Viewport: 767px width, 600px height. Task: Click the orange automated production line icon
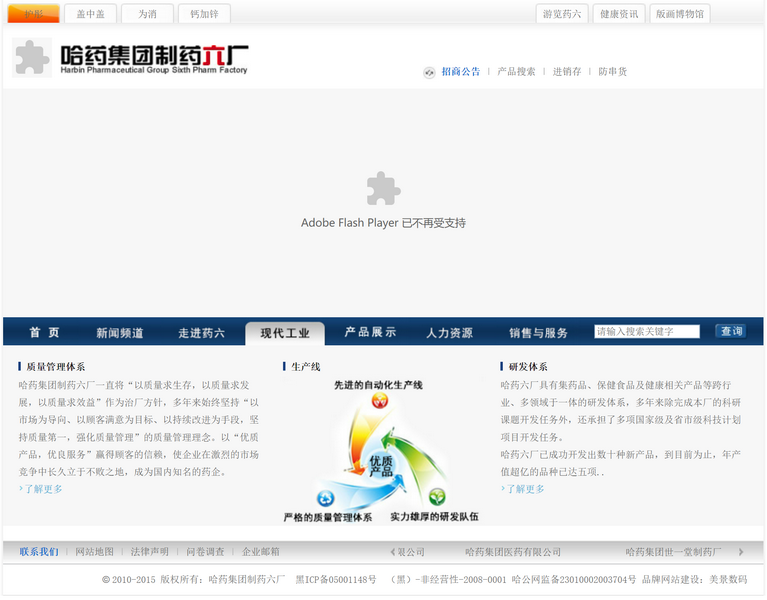pos(379,401)
